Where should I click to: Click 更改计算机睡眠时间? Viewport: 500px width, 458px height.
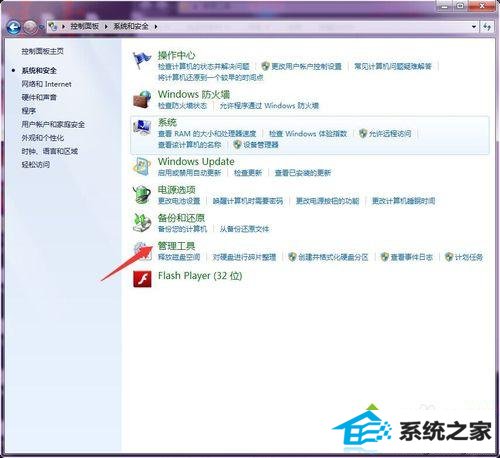pyautogui.click(x=403, y=201)
